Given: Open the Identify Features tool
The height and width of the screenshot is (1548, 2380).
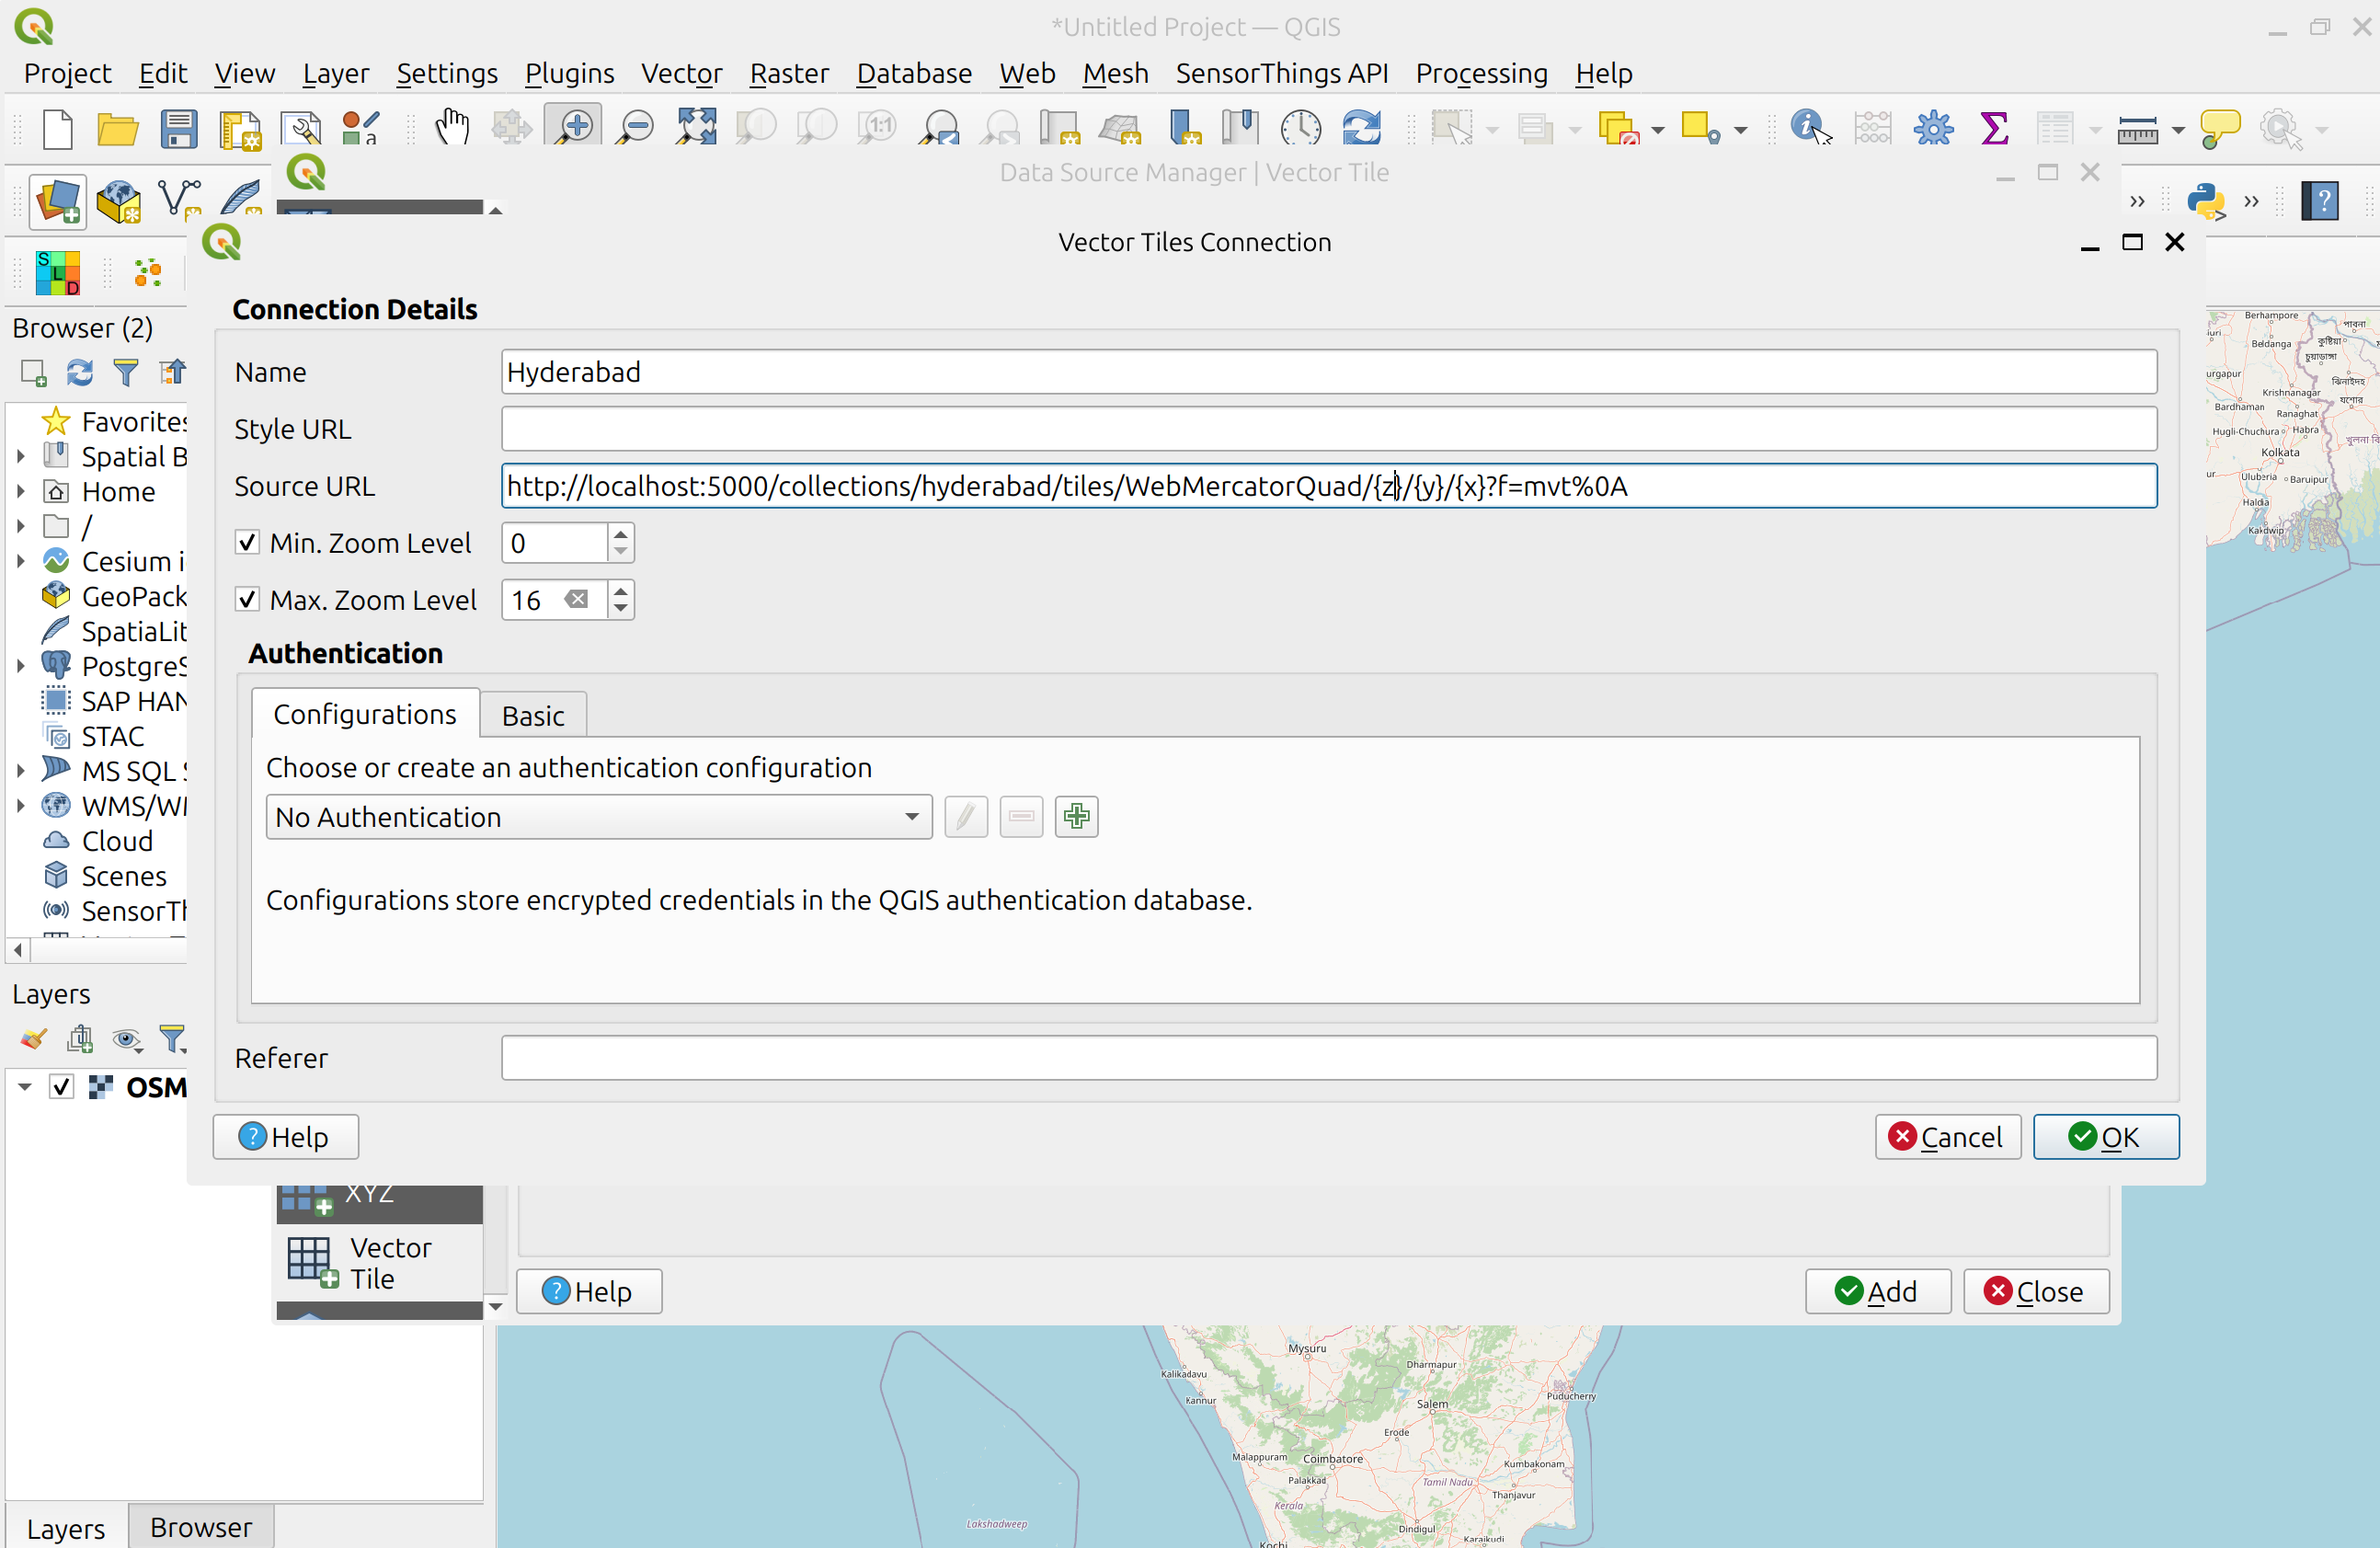Looking at the screenshot, I should click(1809, 128).
